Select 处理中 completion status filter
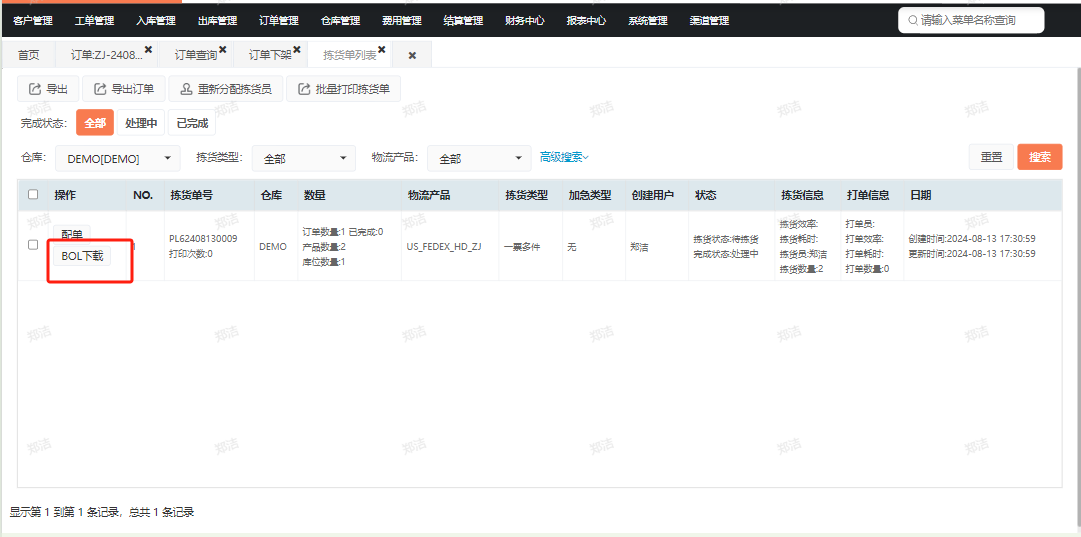Image resolution: width=1081 pixels, height=537 pixels. coord(141,123)
